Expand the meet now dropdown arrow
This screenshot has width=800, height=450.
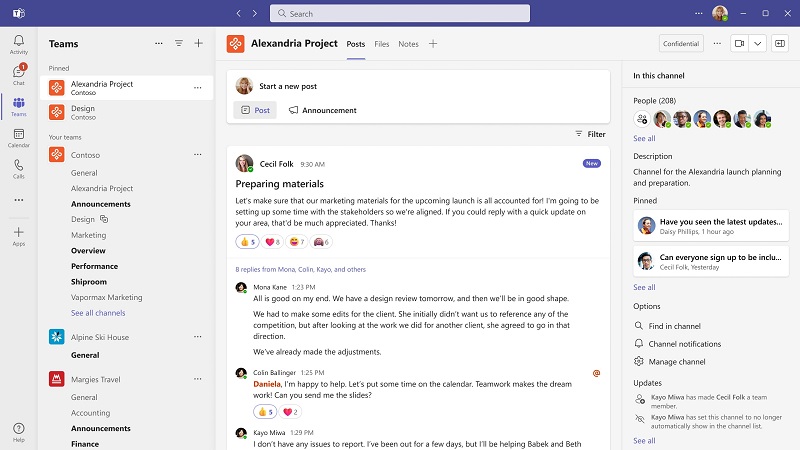click(x=758, y=43)
